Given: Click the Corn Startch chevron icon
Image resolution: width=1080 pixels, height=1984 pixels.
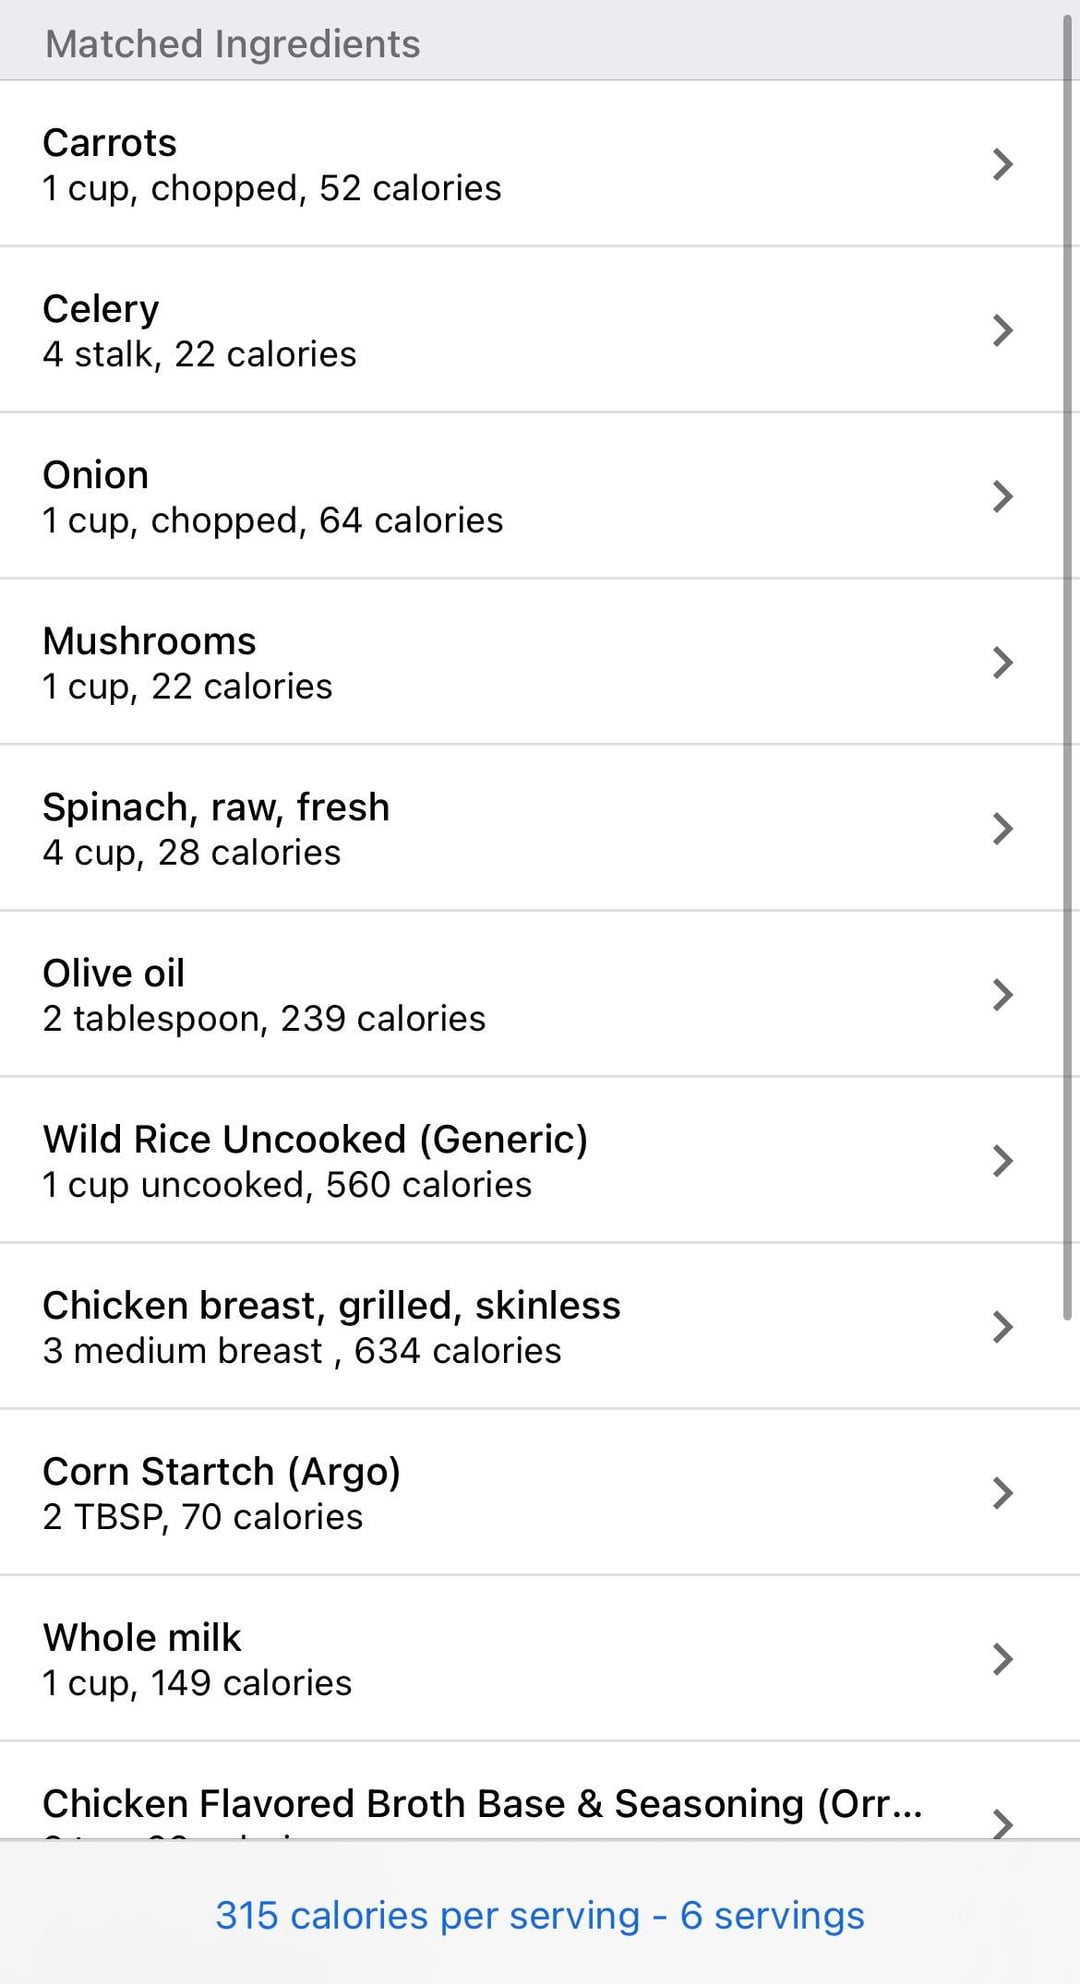Looking at the screenshot, I should coord(1002,1492).
